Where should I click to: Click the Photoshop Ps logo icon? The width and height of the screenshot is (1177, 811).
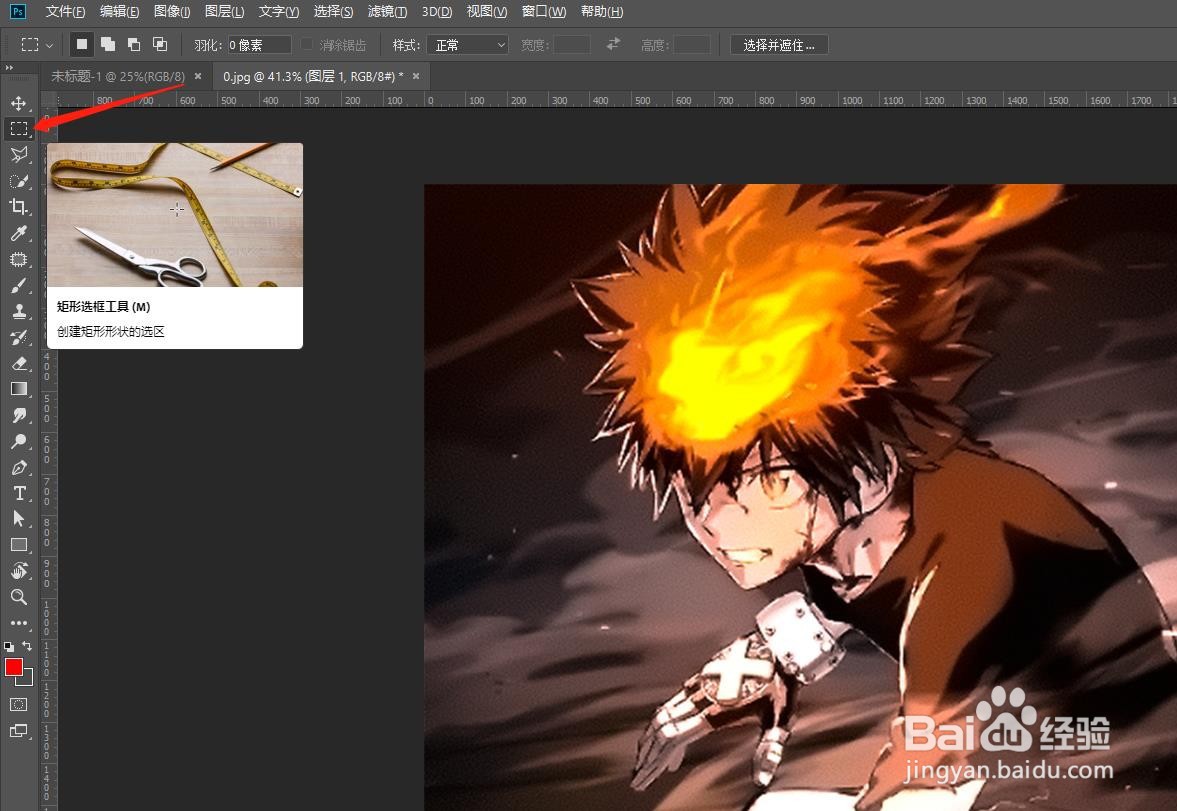[17, 11]
